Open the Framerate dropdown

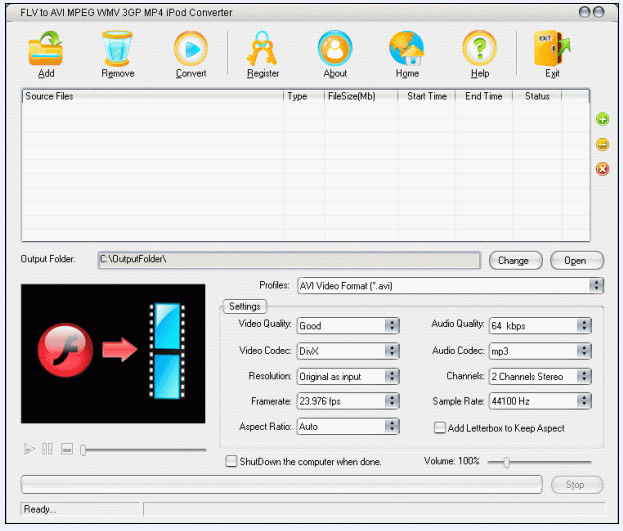pos(348,401)
